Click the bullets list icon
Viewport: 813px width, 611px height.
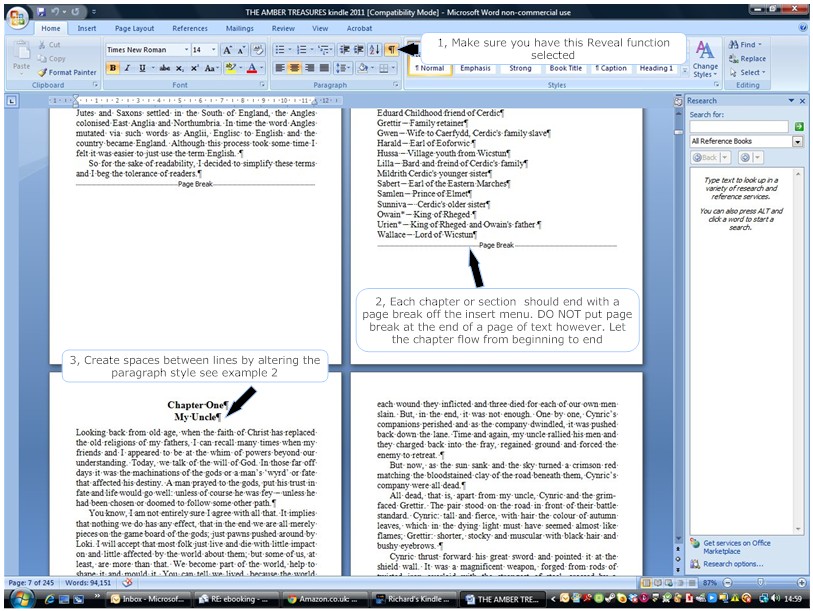tap(280, 50)
